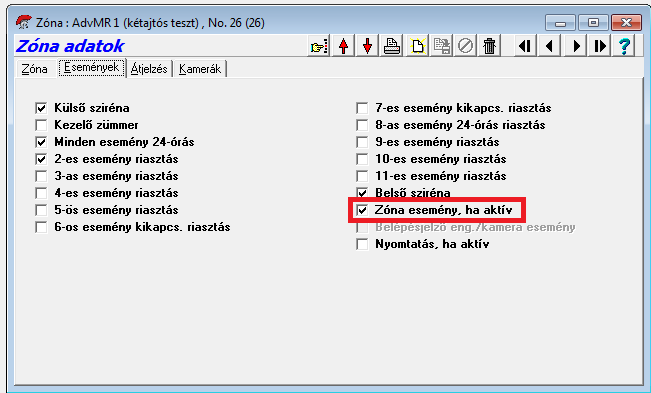Enable the Kezelő zümmer checkbox
Viewport: 651px width, 393px height.
coord(41,125)
